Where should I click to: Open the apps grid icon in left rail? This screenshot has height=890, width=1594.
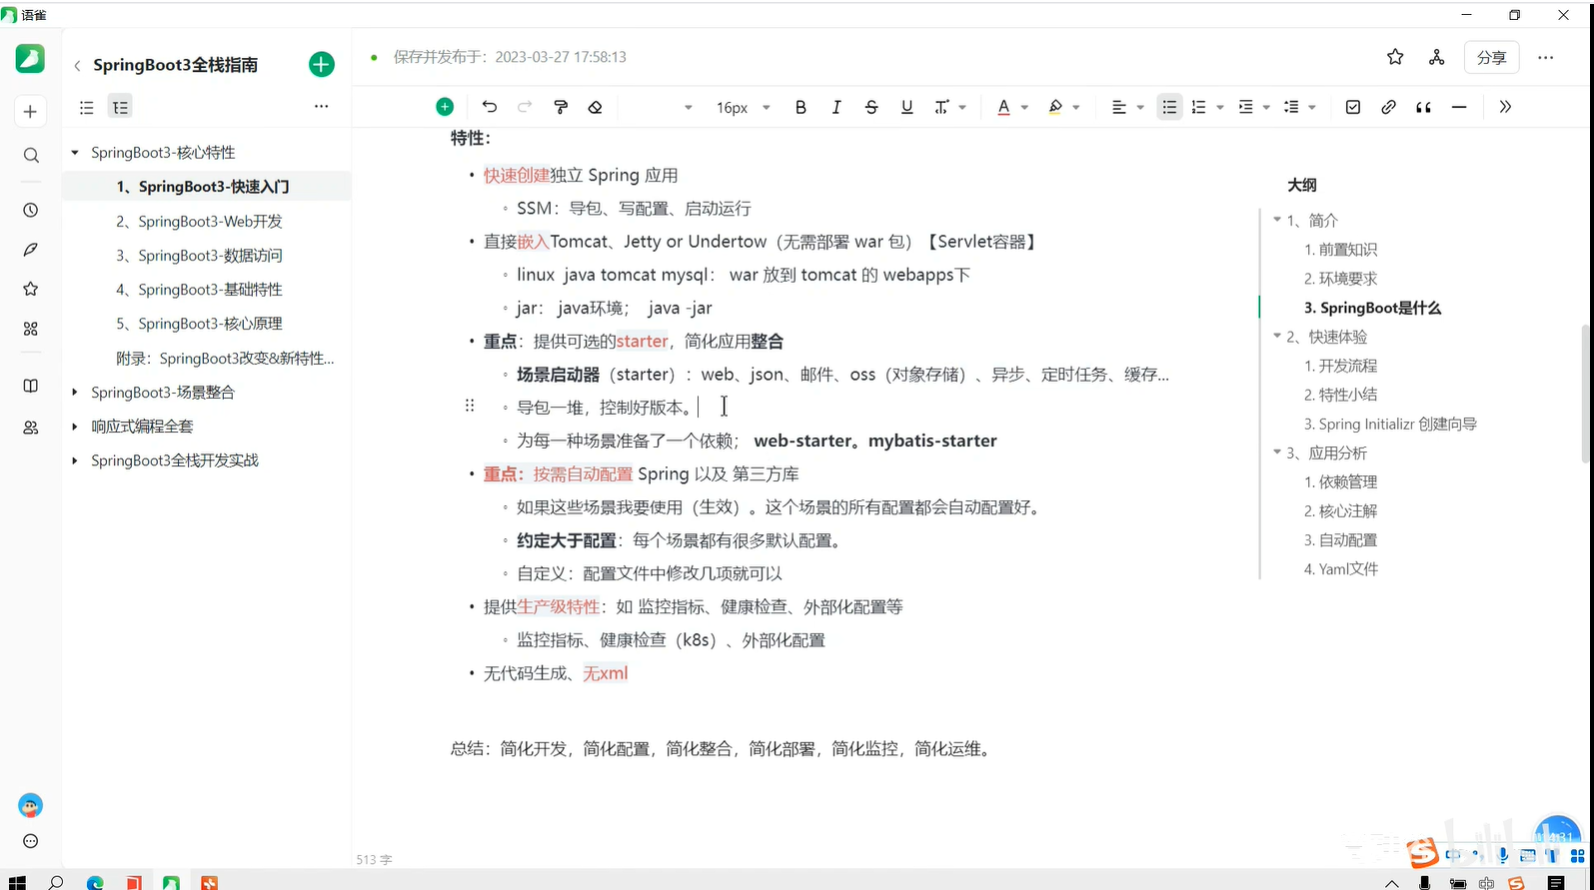click(31, 328)
